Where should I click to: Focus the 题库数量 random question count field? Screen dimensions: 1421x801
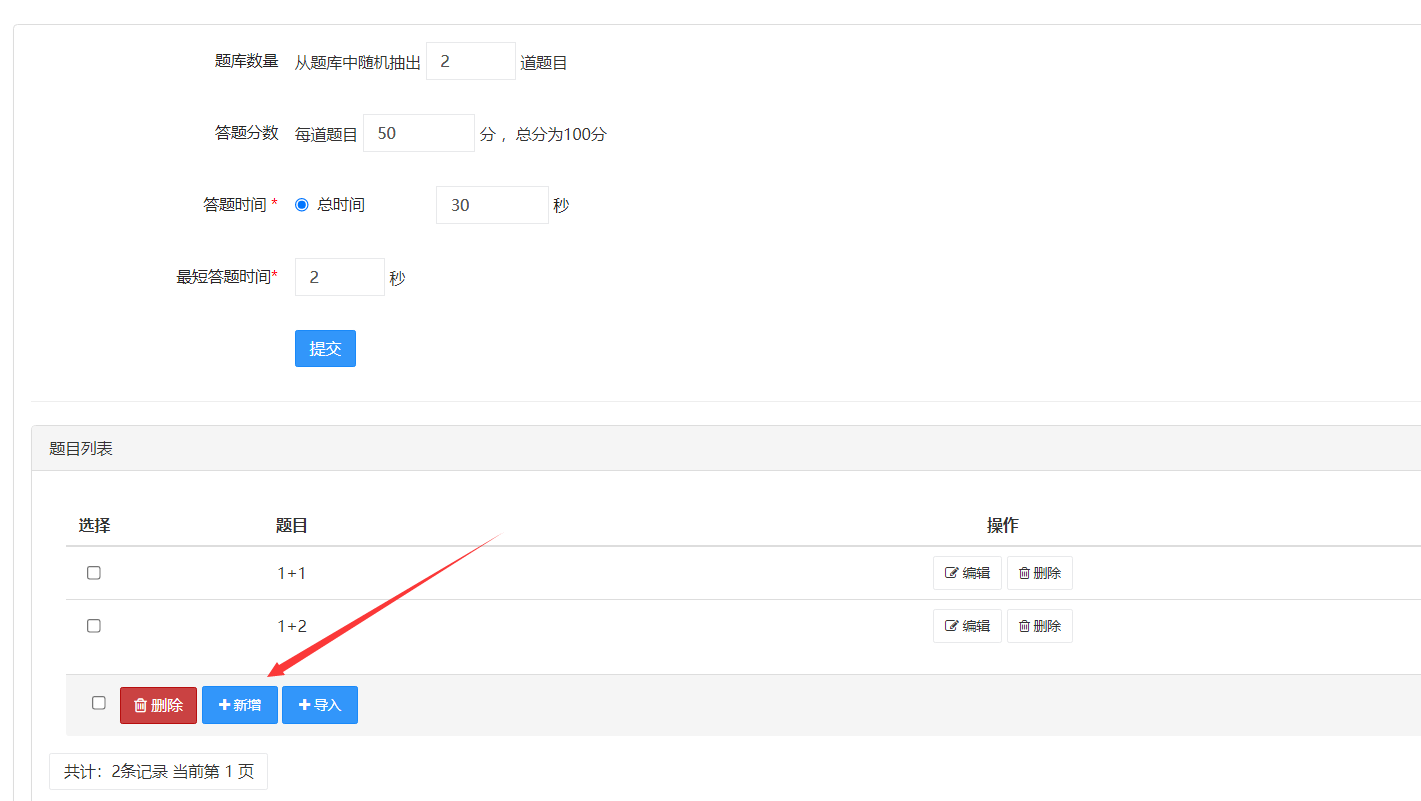pyautogui.click(x=471, y=61)
